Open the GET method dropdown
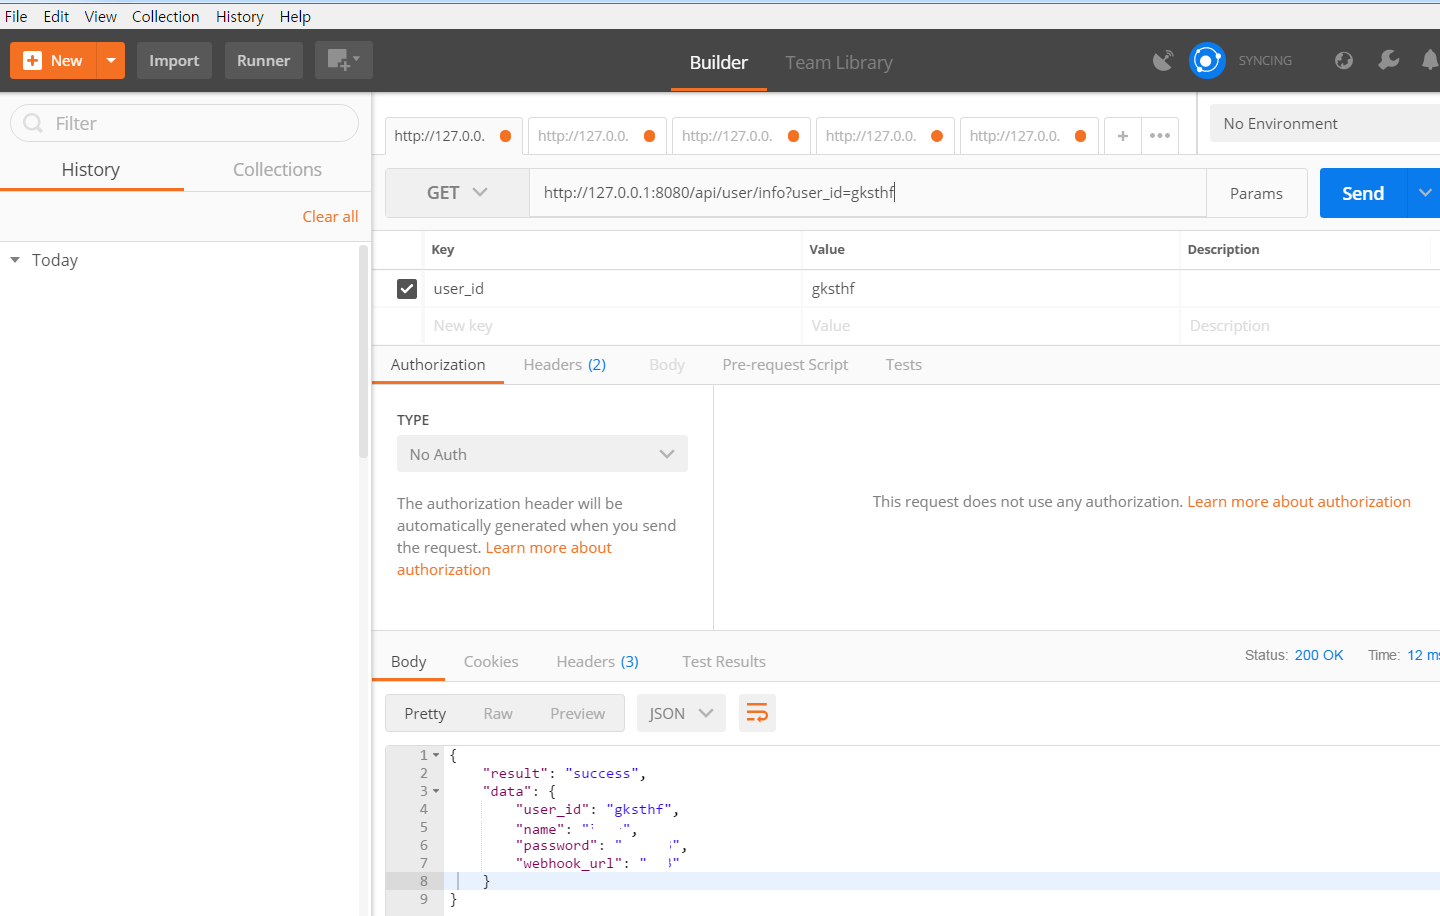 (x=457, y=192)
